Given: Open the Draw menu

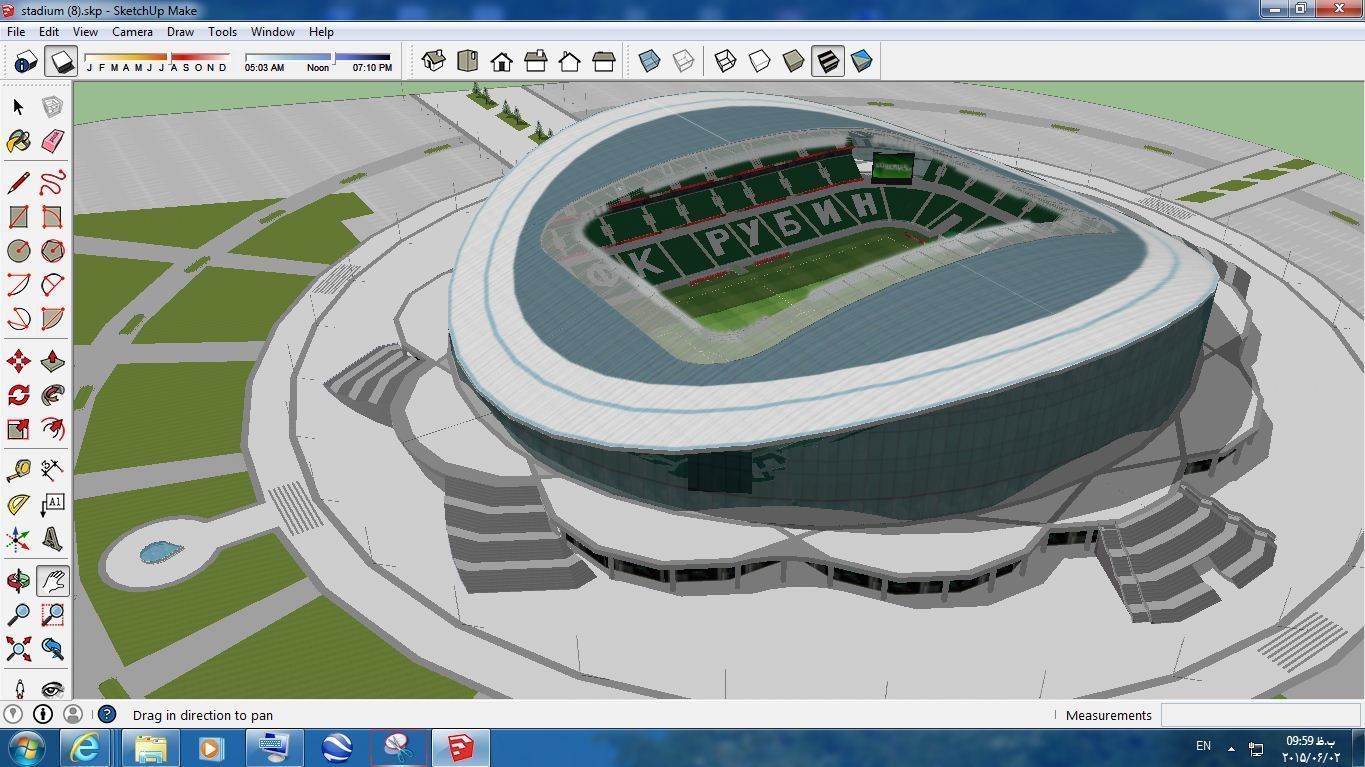Looking at the screenshot, I should [180, 32].
